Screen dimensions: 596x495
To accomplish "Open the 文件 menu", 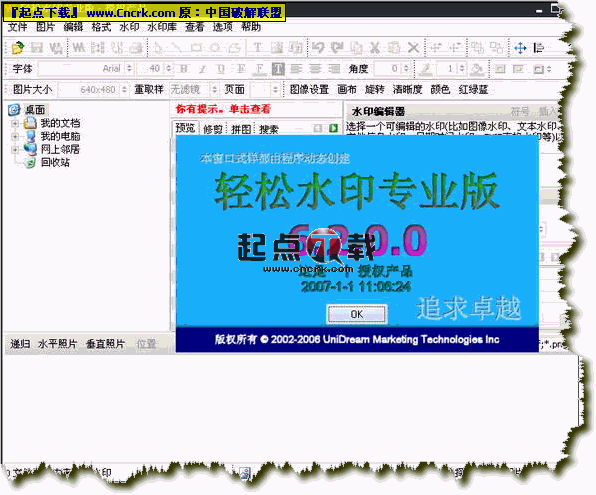I will pos(17,27).
